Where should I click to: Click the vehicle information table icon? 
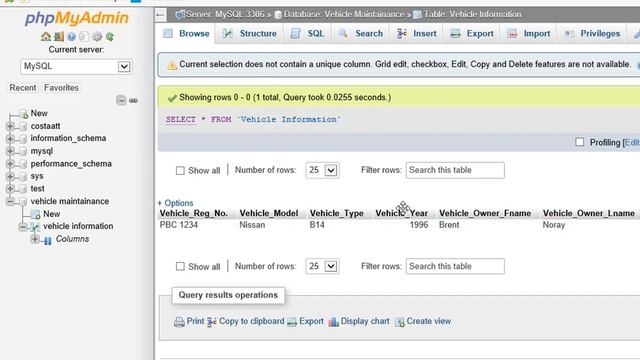36,227
